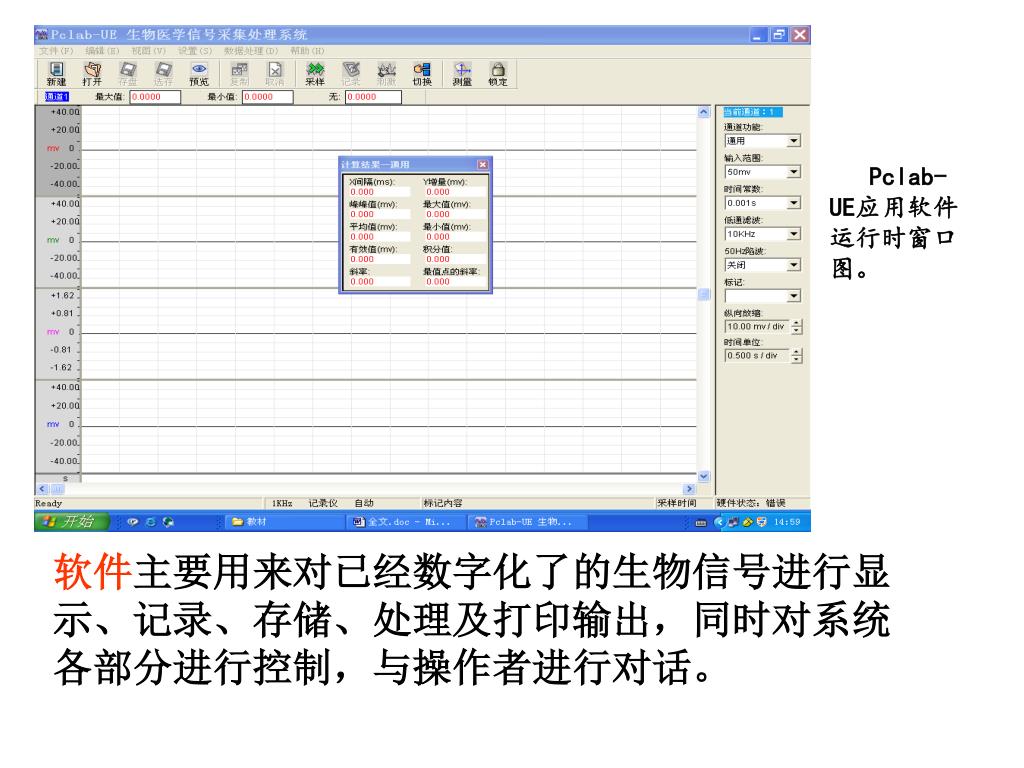Click the 复制 (Copy) toolbar icon
Viewport: 1024px width, 768px height.
pyautogui.click(x=240, y=74)
